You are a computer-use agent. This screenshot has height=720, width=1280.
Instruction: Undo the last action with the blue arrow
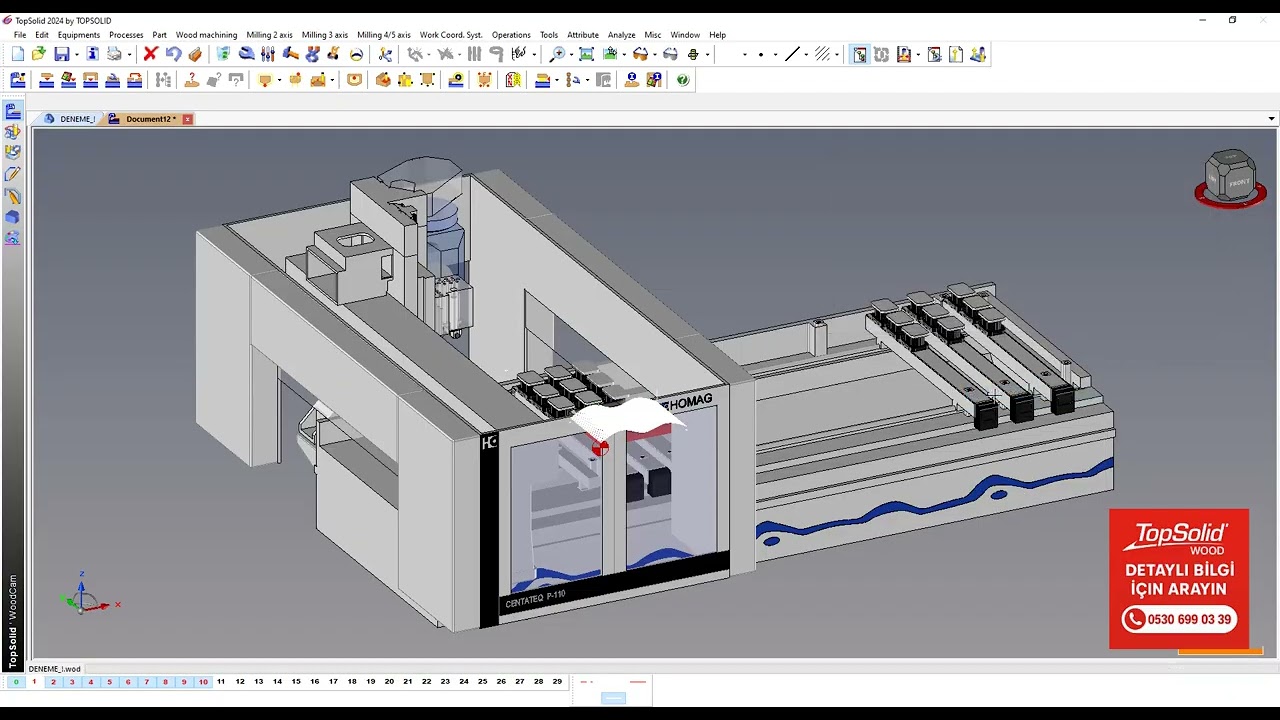173,54
